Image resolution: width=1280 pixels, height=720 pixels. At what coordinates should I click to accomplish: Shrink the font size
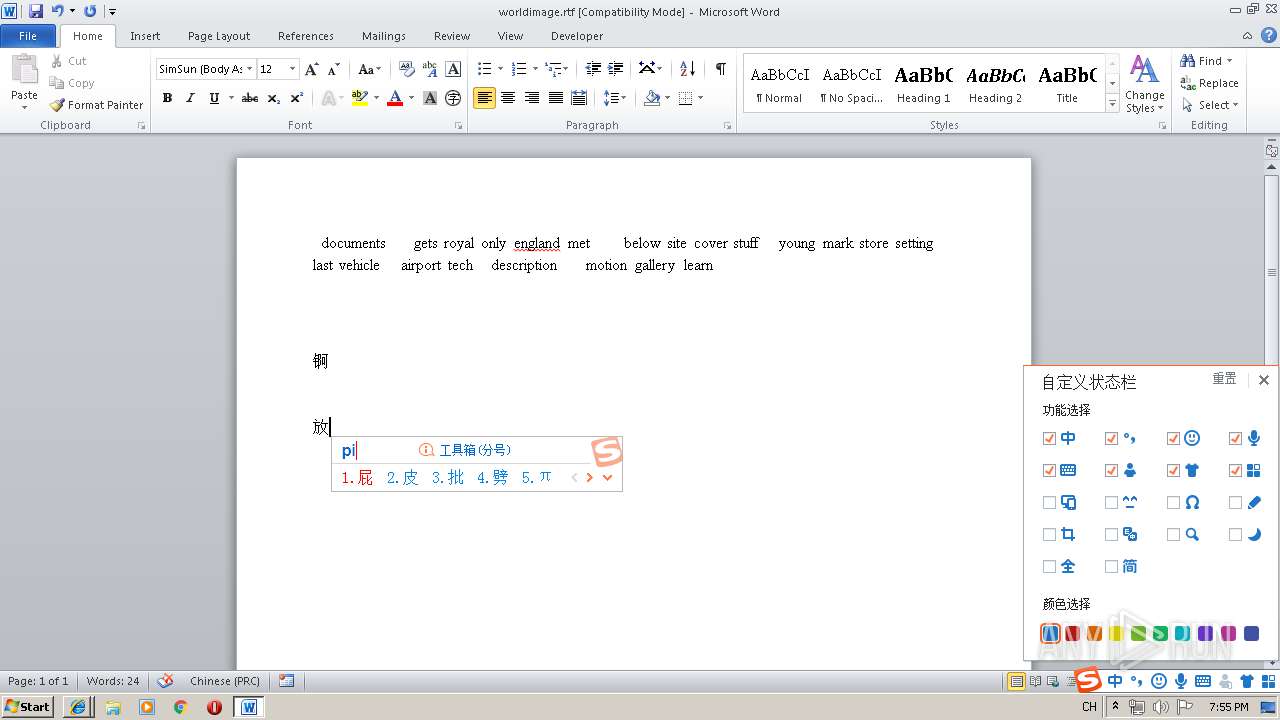coord(334,69)
